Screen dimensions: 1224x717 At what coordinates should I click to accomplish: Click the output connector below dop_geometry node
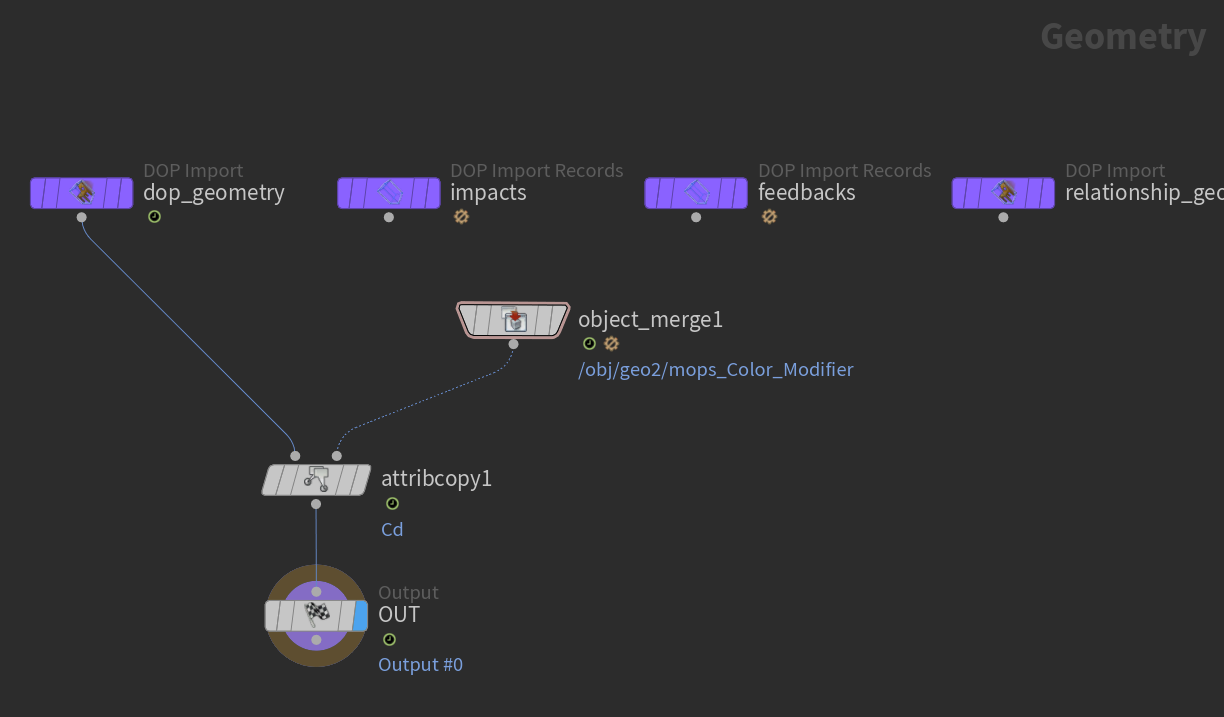coord(81,215)
